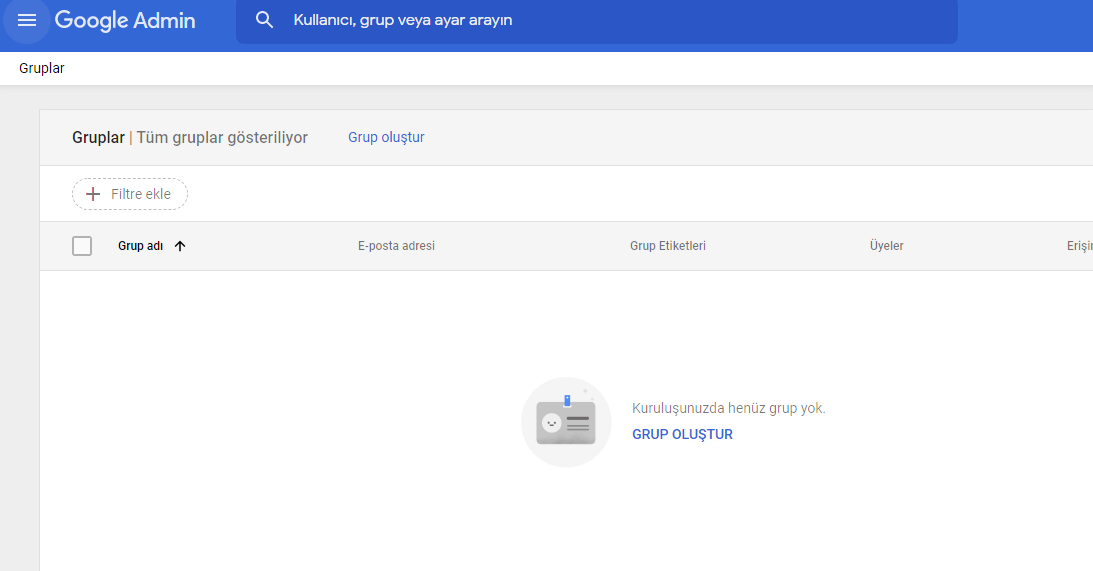The height and width of the screenshot is (571, 1093).
Task: Sort by the 'Grup adı' column header
Action: tap(140, 246)
